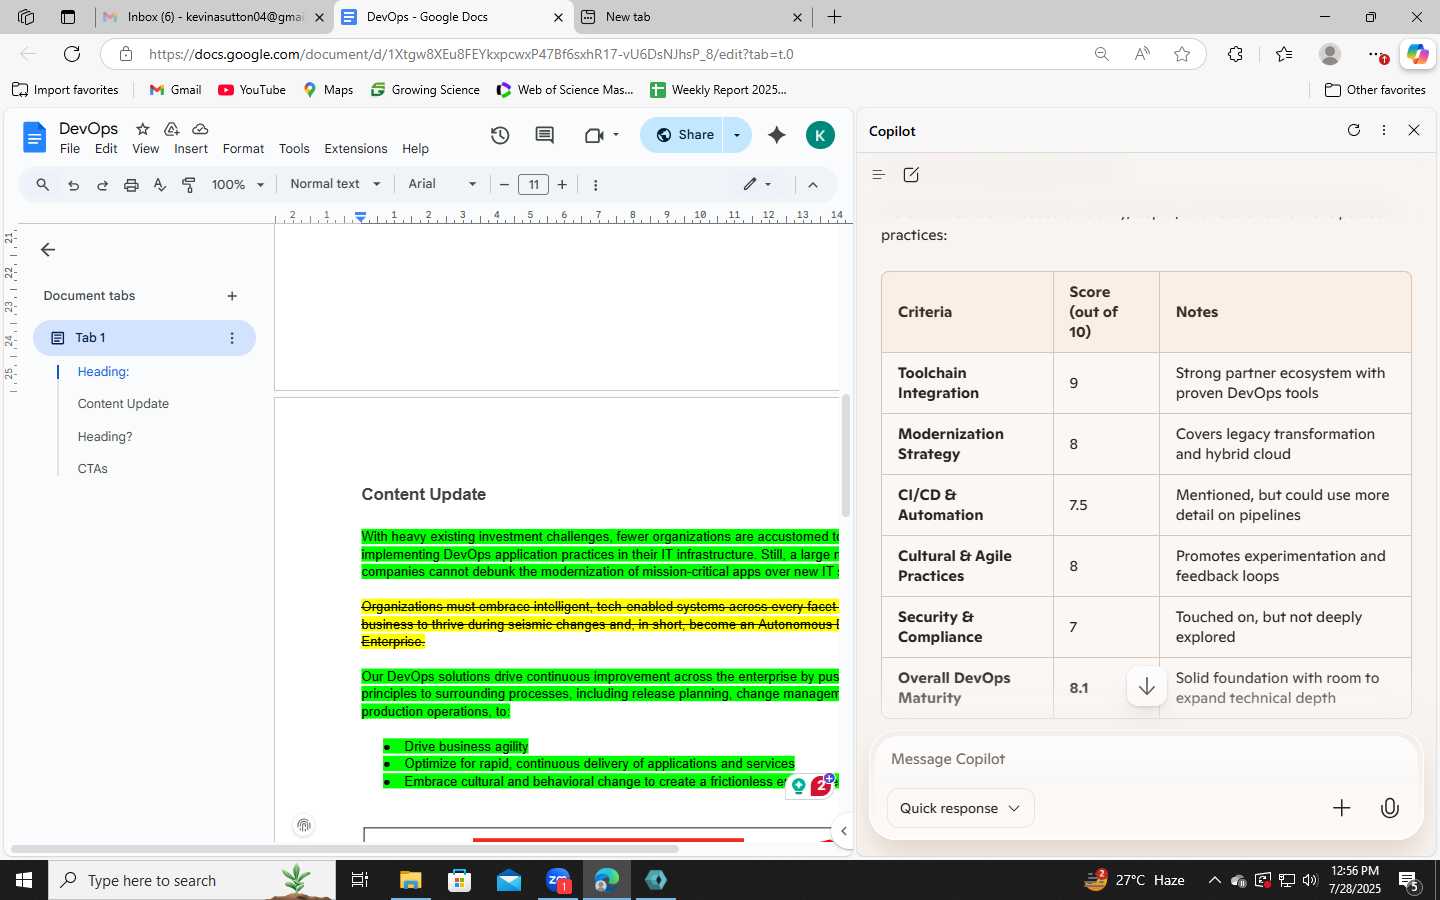Viewport: 1440px width, 900px height.
Task: Open Normal text style dropdown
Action: [x=335, y=185]
